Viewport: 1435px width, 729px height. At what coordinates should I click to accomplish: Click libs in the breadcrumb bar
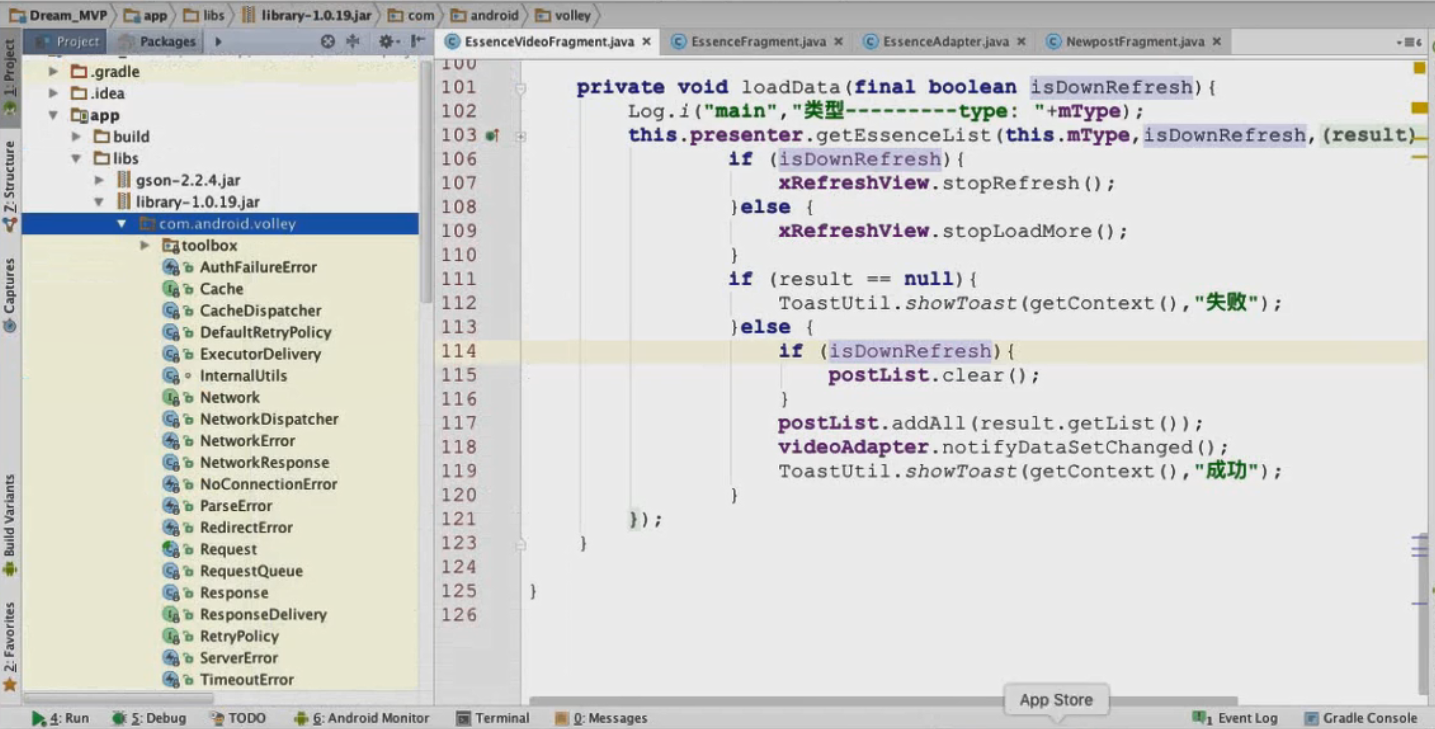[205, 15]
